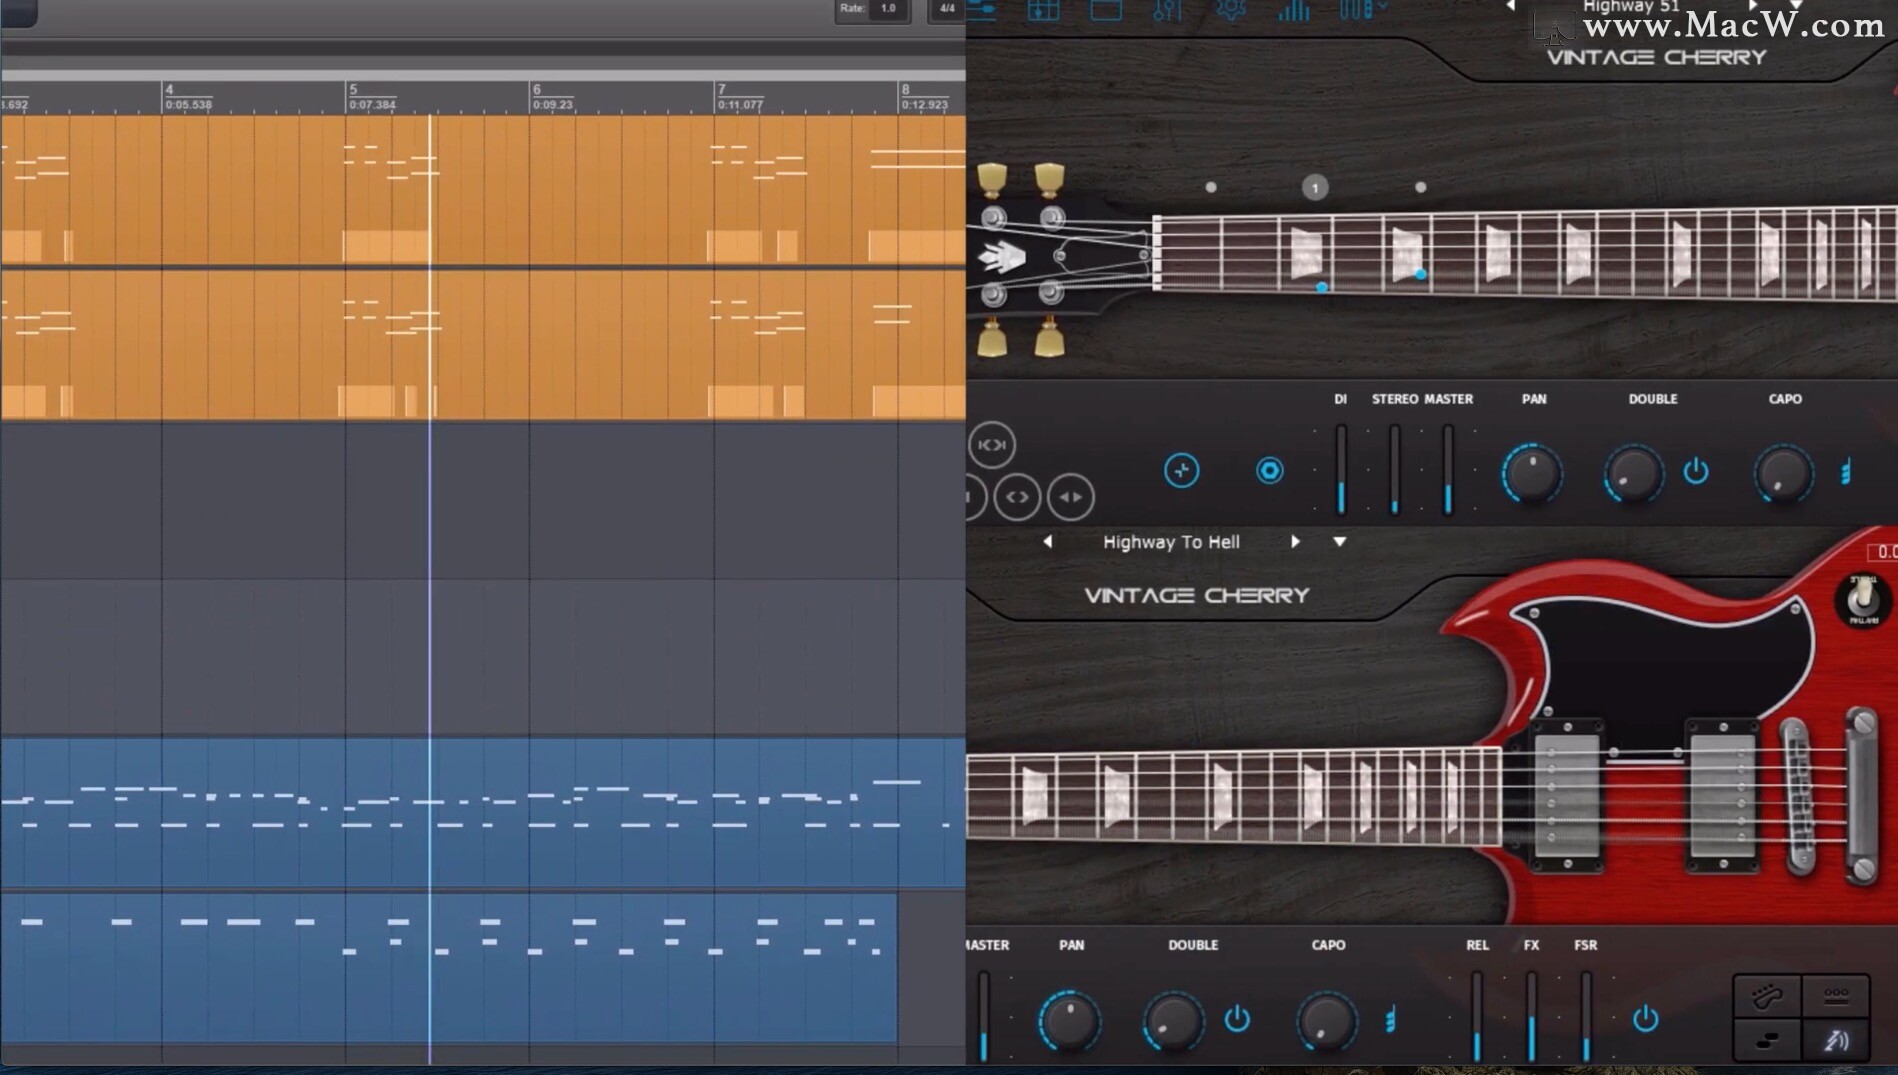Click the upper DOUBLE knob

1634,473
